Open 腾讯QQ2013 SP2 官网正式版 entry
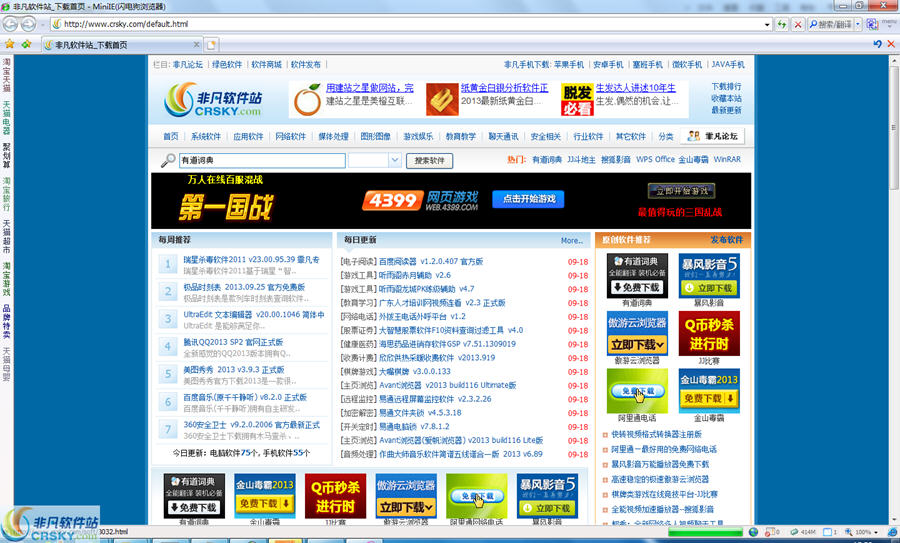This screenshot has height=543, width=900. [x=233, y=342]
